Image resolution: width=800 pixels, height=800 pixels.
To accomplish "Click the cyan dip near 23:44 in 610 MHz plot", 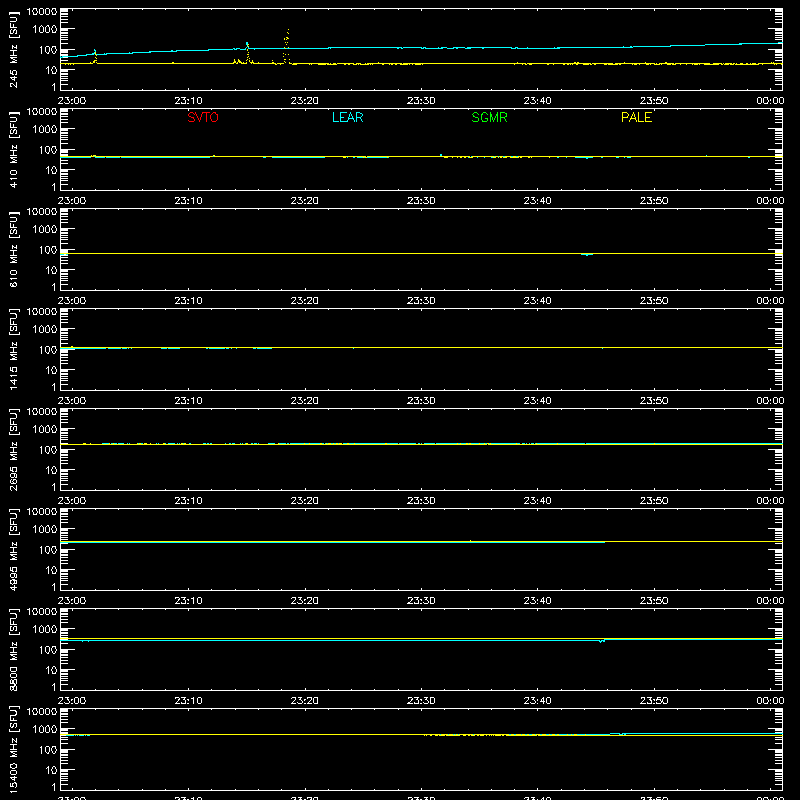I will [x=587, y=254].
